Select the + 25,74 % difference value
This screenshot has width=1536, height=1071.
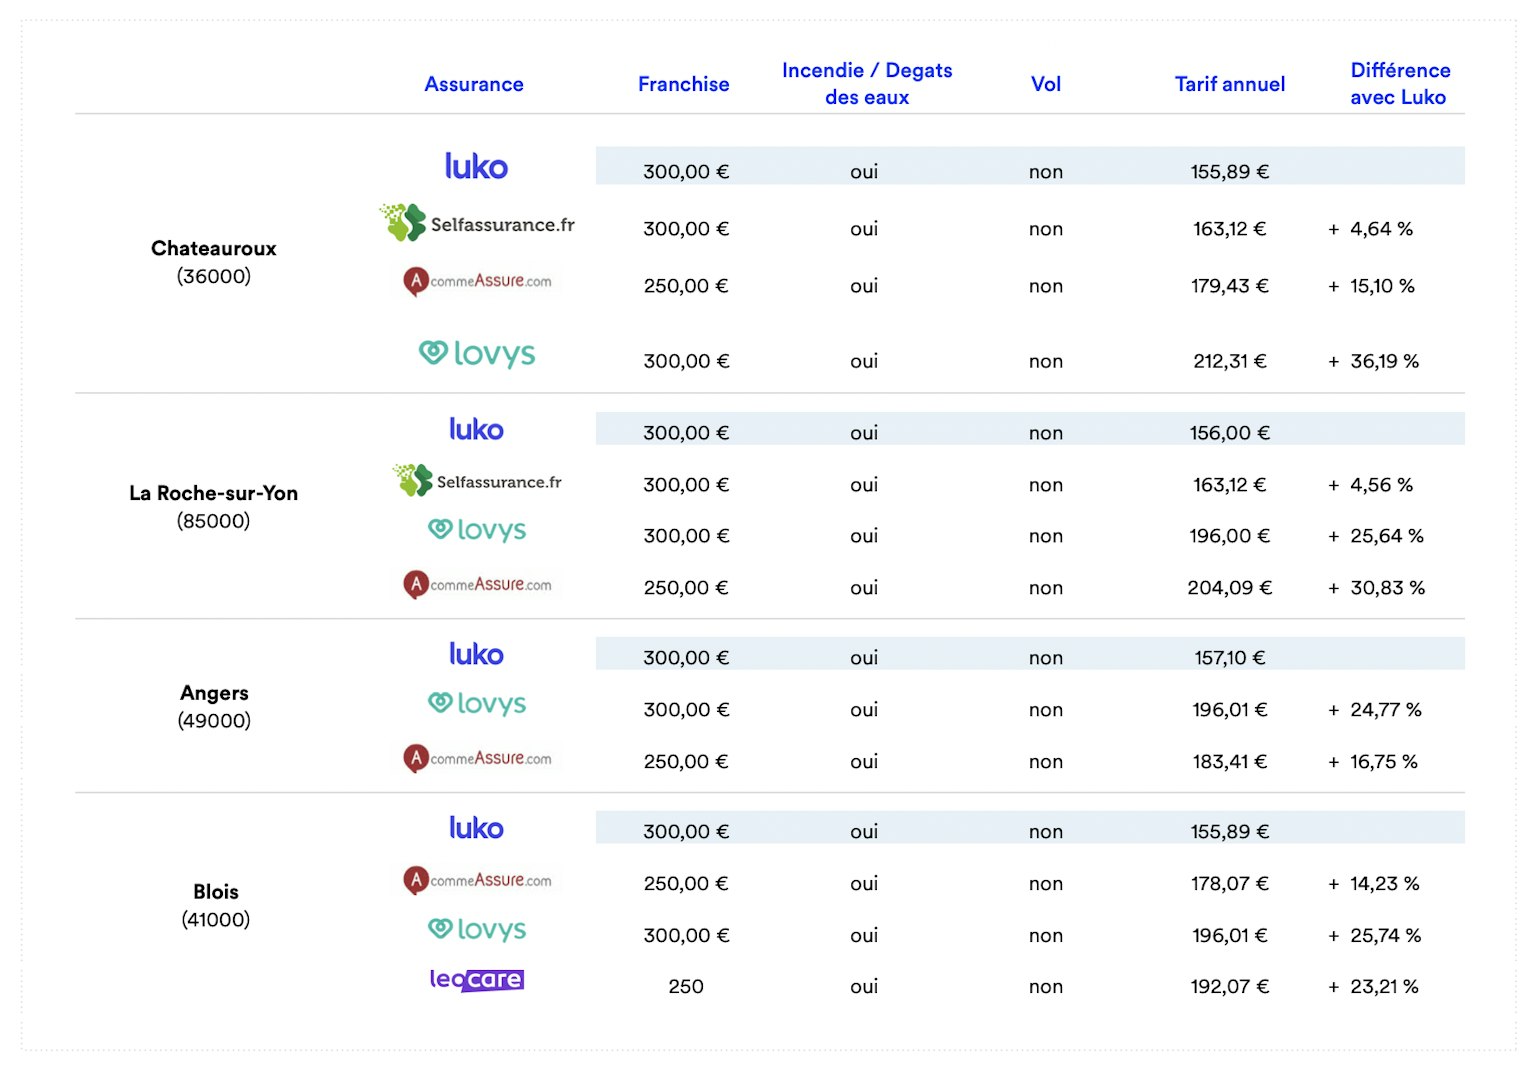(x=1375, y=936)
